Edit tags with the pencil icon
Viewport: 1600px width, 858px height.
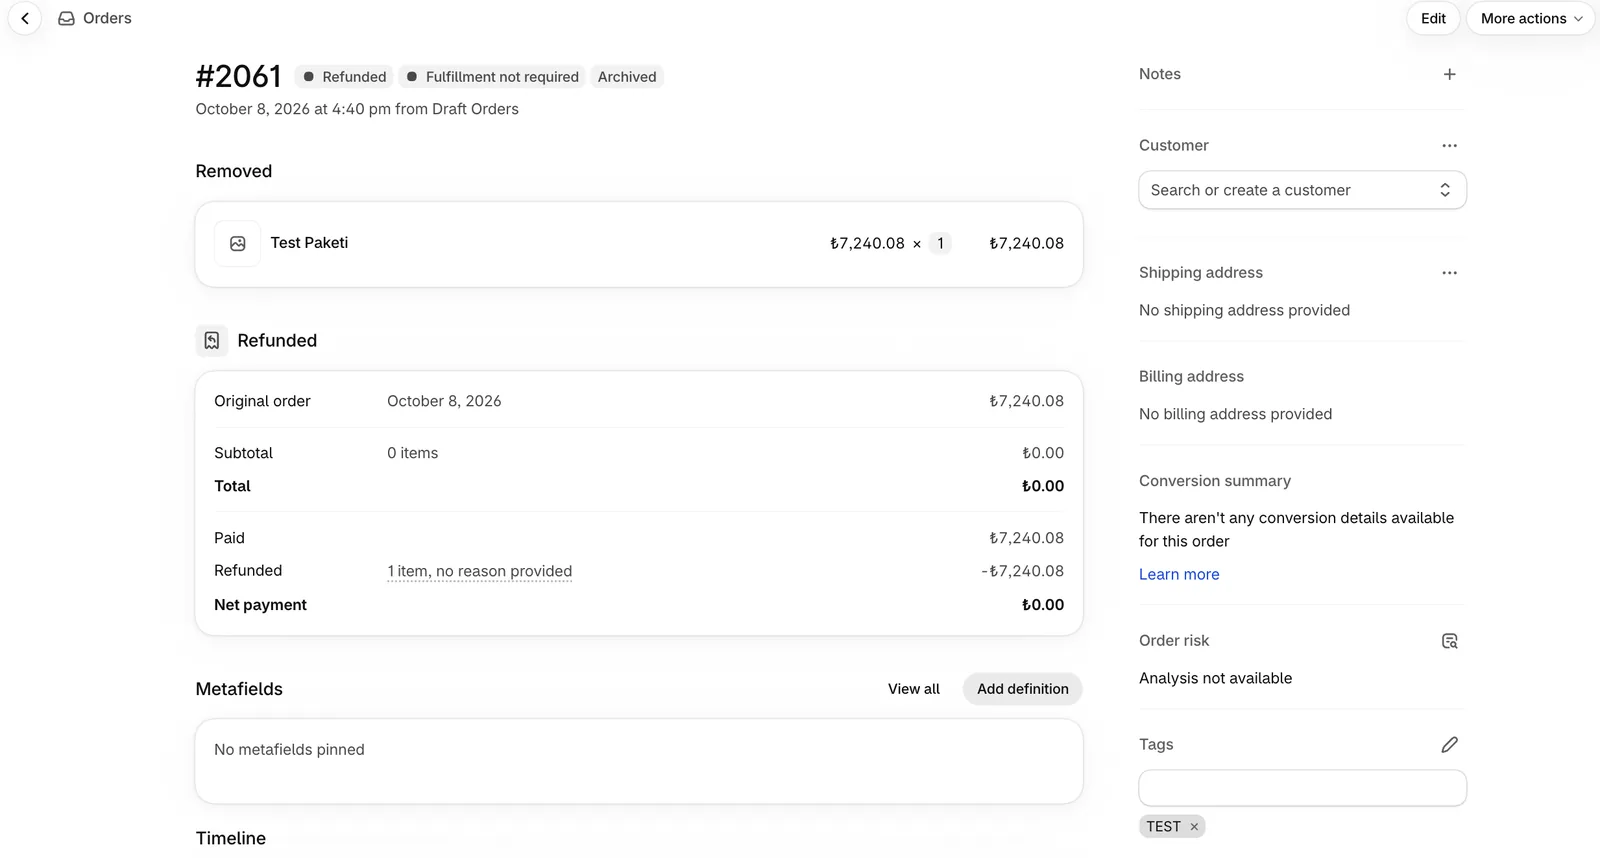(1449, 745)
